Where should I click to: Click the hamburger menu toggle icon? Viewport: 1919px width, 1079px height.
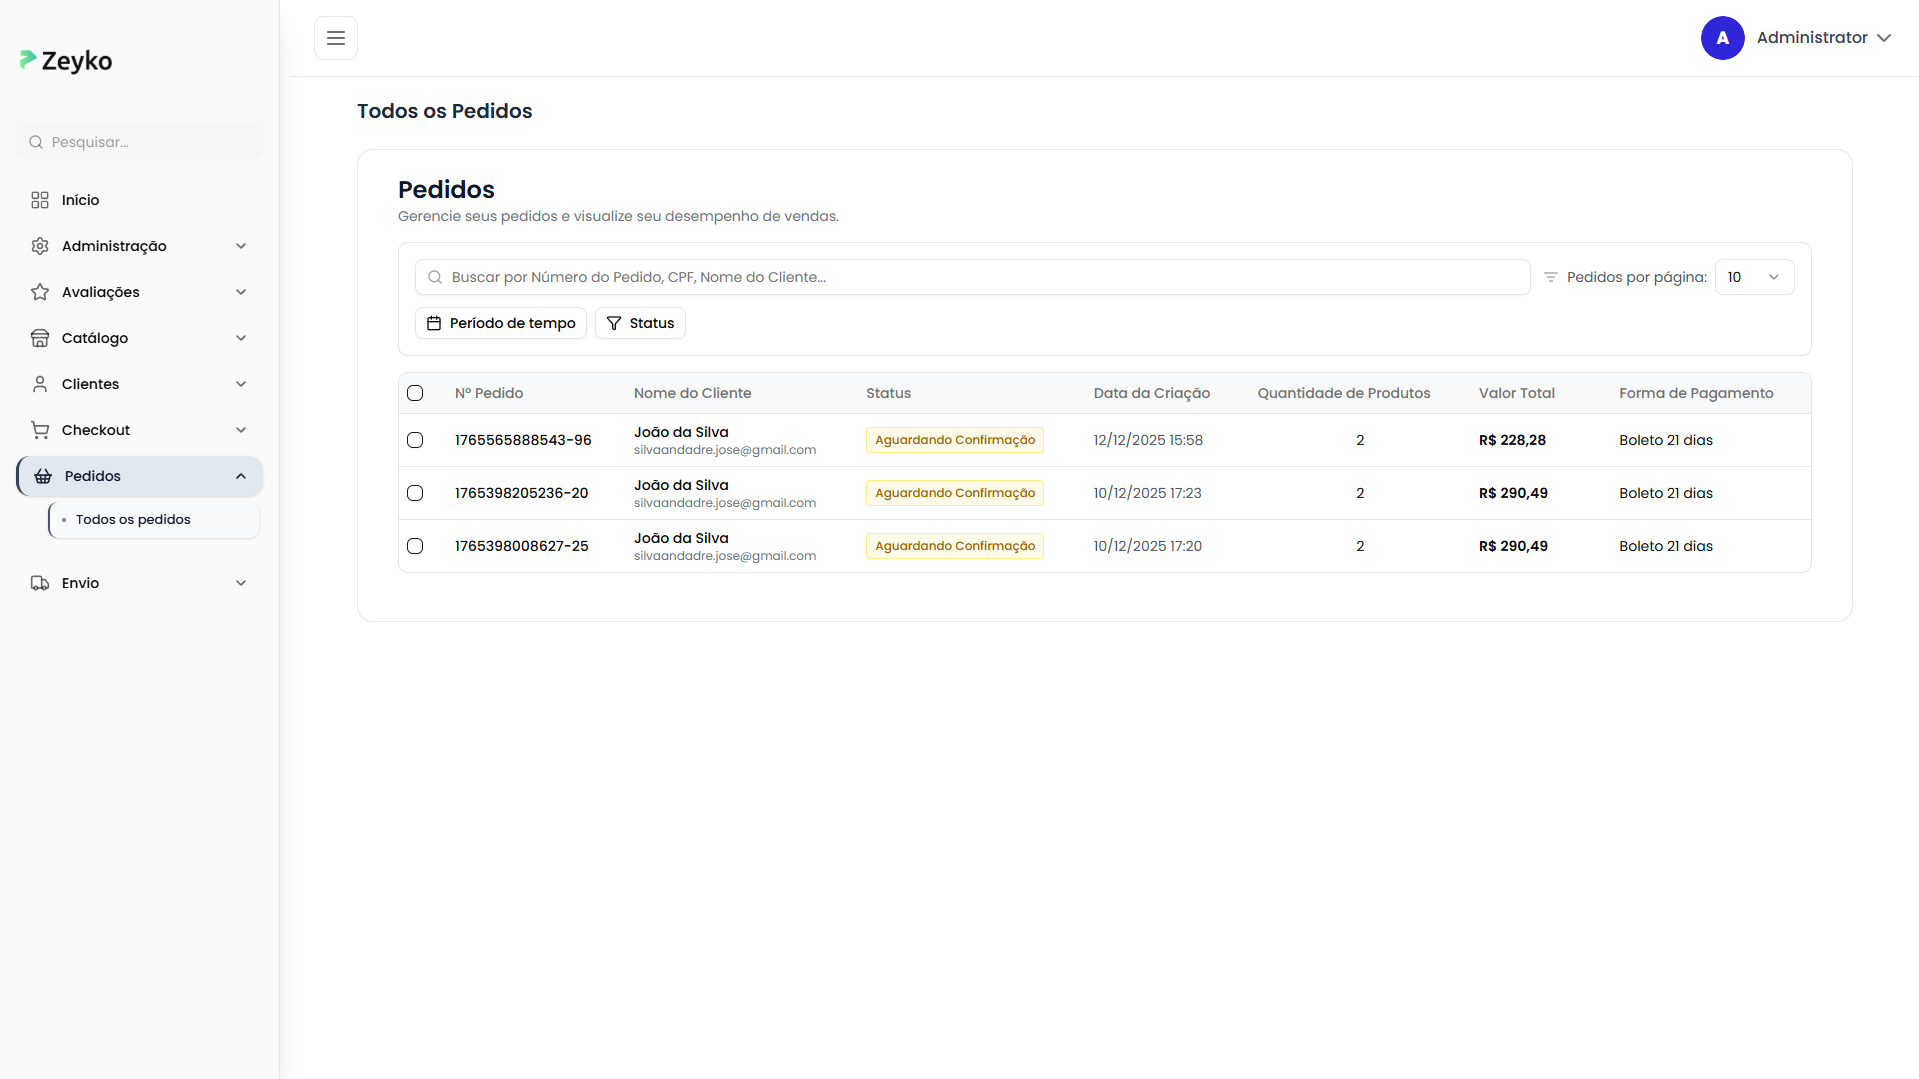coord(336,38)
